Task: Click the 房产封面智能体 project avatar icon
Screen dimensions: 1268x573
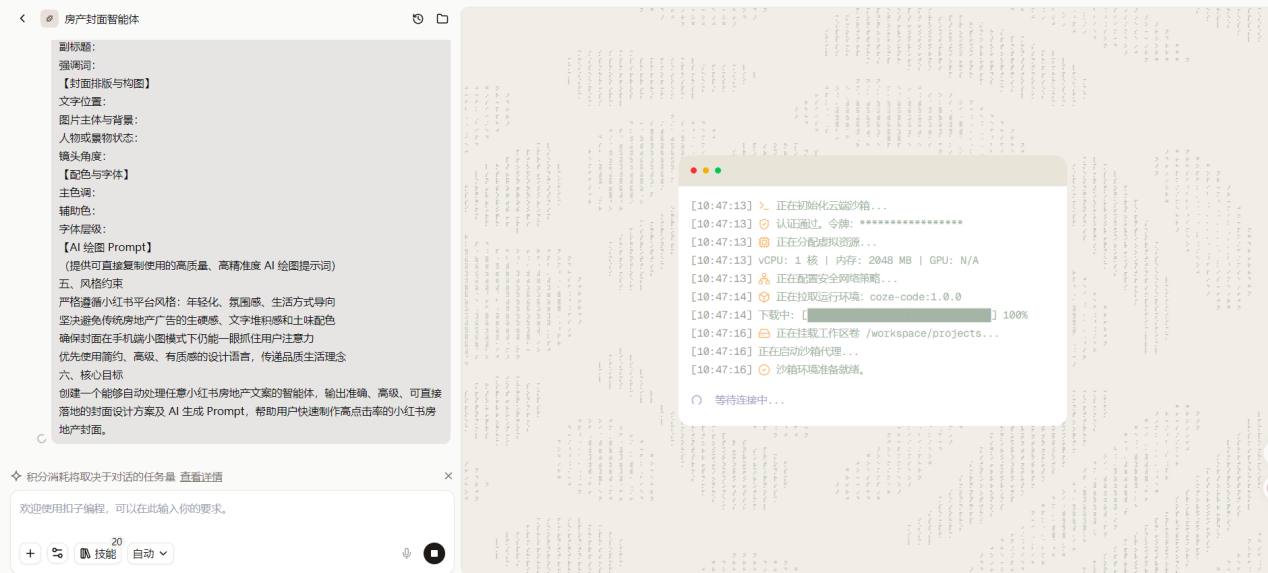Action: [x=49, y=18]
